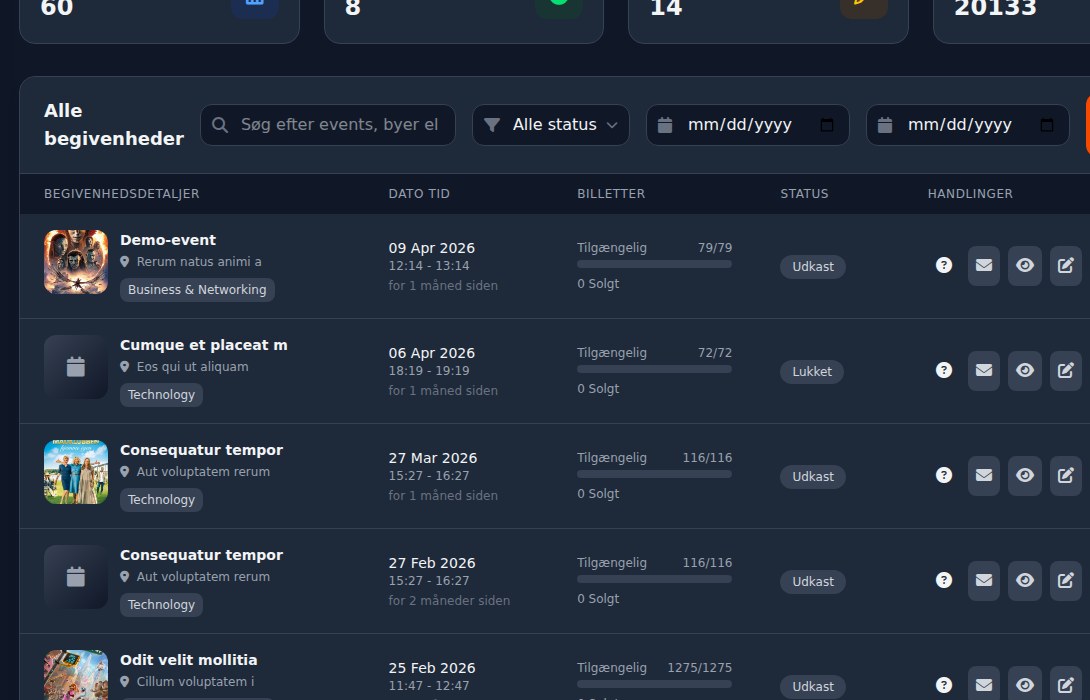The width and height of the screenshot is (1090, 700).
Task: Open help icon for Demo-event row
Action: click(943, 265)
